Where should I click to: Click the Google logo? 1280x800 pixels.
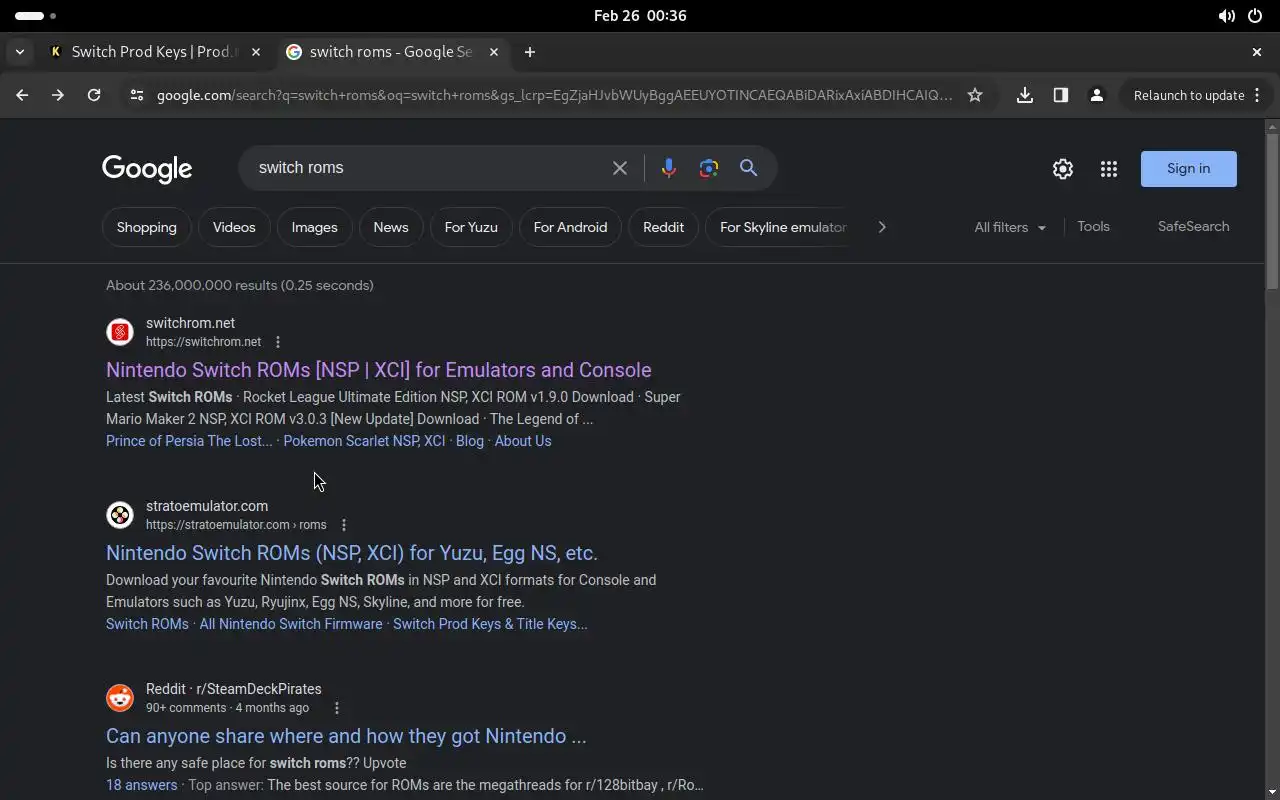[x=147, y=169]
